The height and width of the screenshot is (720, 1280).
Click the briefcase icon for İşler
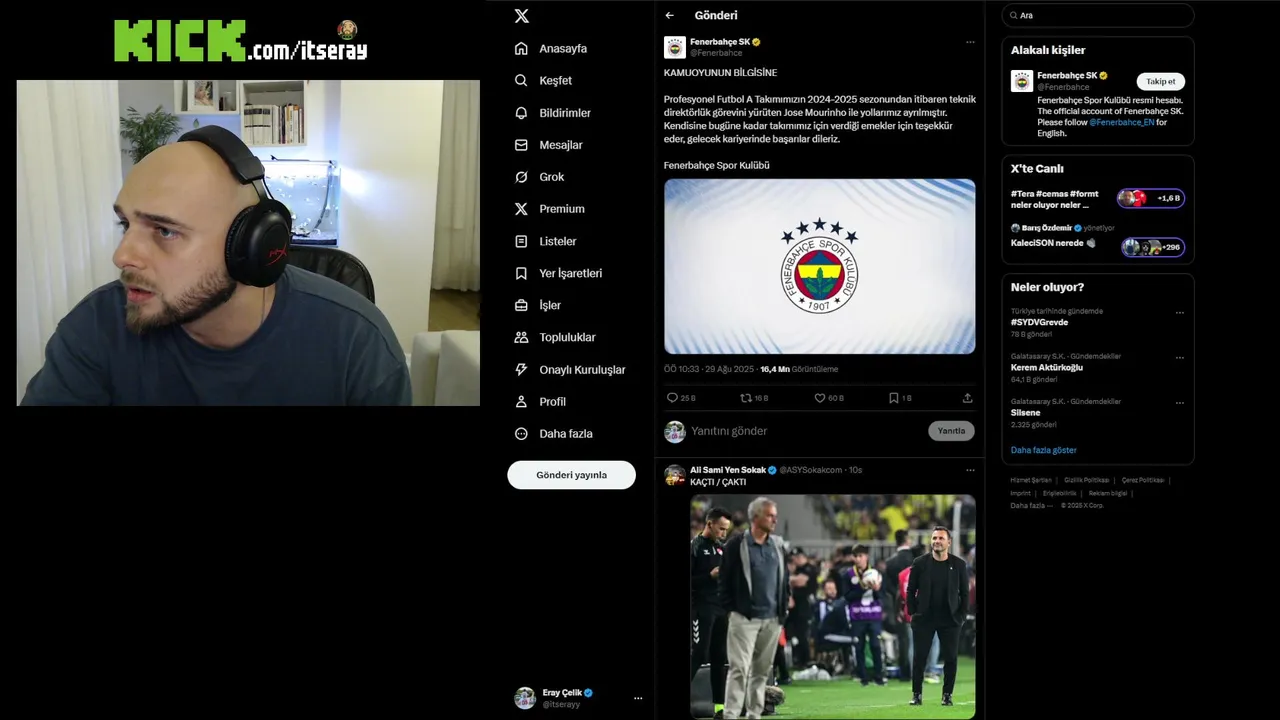pyautogui.click(x=521, y=305)
